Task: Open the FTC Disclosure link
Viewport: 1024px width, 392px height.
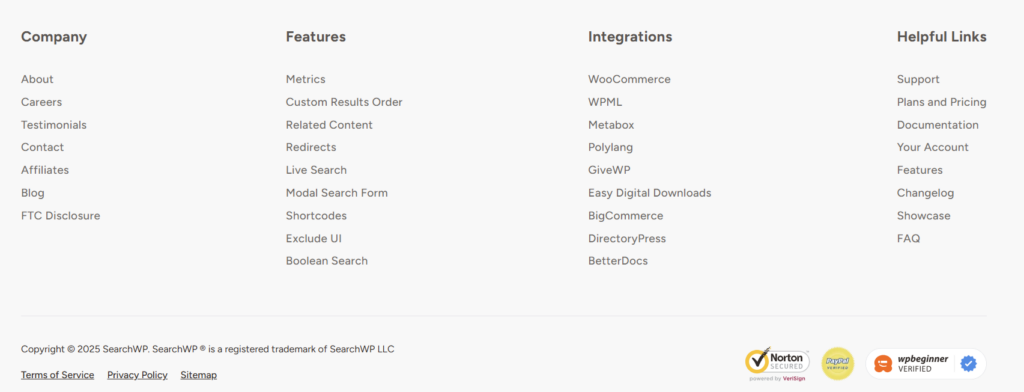Action: coord(61,216)
